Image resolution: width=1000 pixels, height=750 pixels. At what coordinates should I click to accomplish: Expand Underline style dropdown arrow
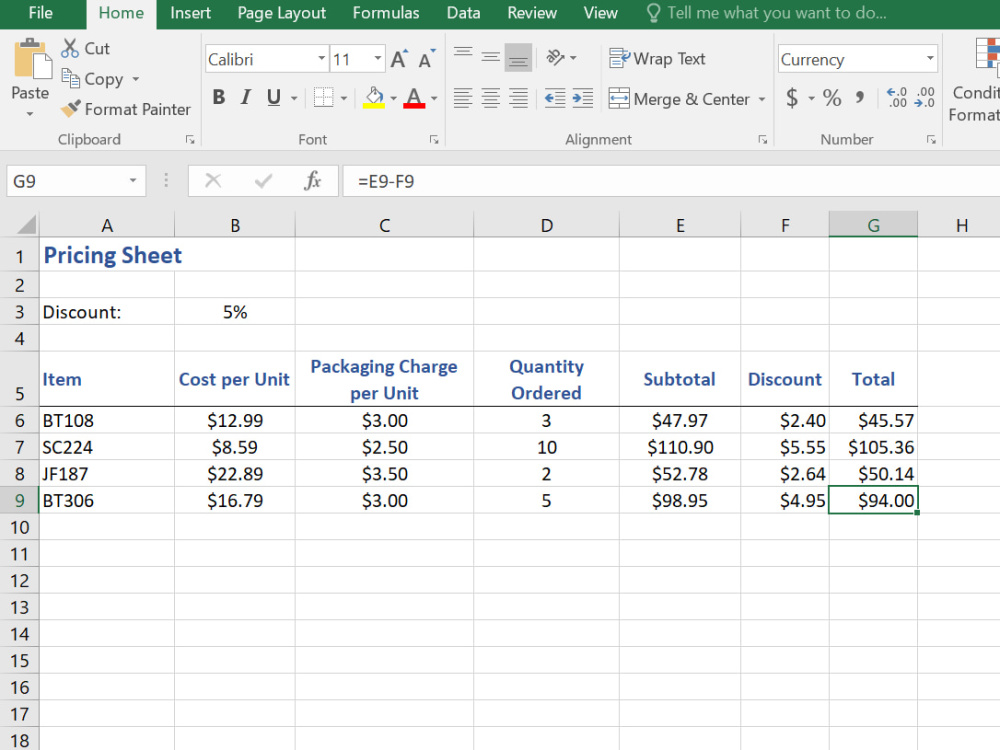[x=294, y=98]
